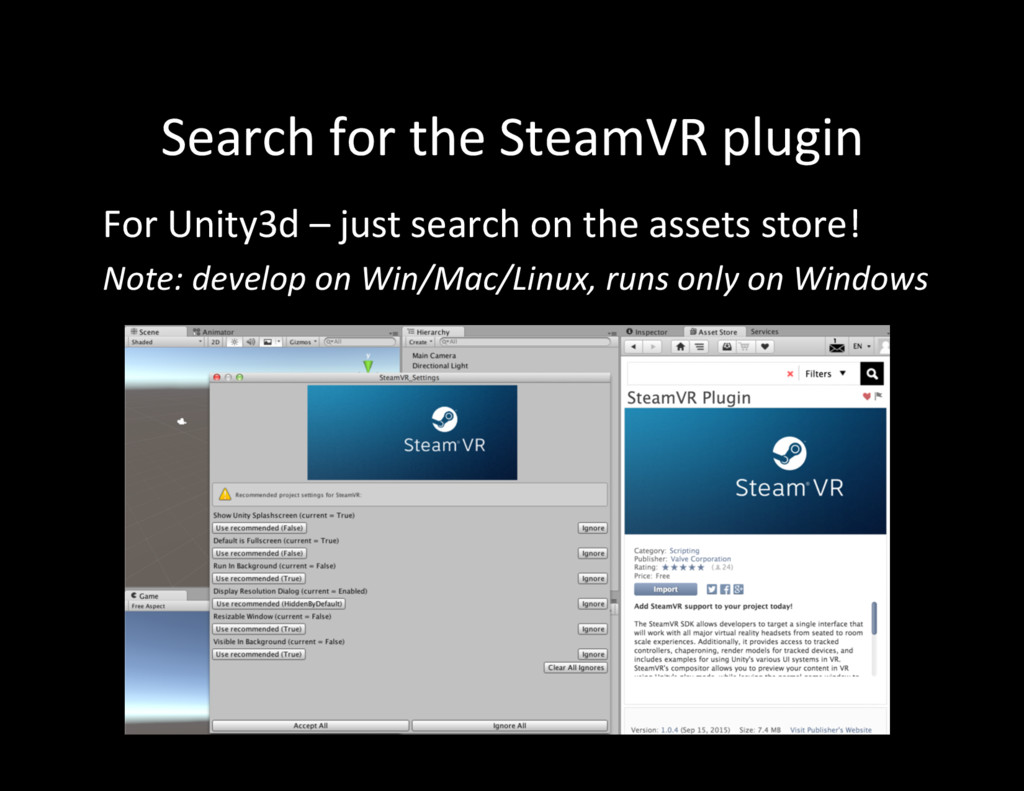1024x791 pixels.
Task: Open the Asset Store home page
Action: pyautogui.click(x=680, y=347)
